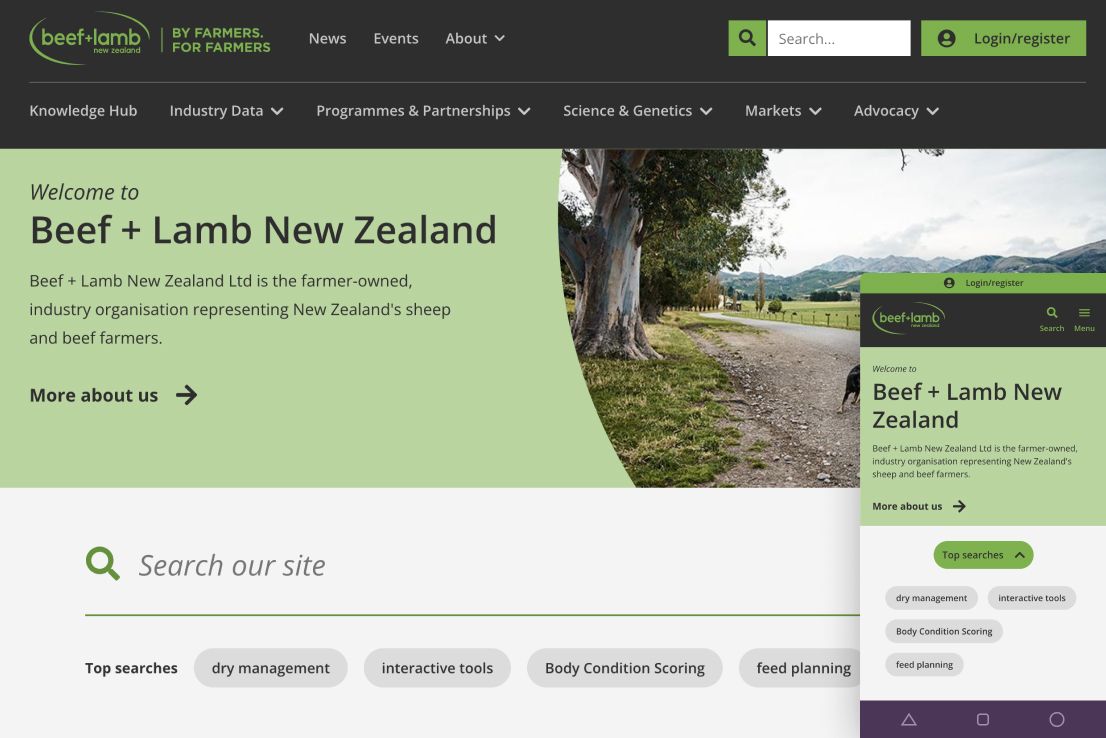The width and height of the screenshot is (1106, 738).
Task: Click the desktop 'Top searches' label
Action: click(131, 668)
